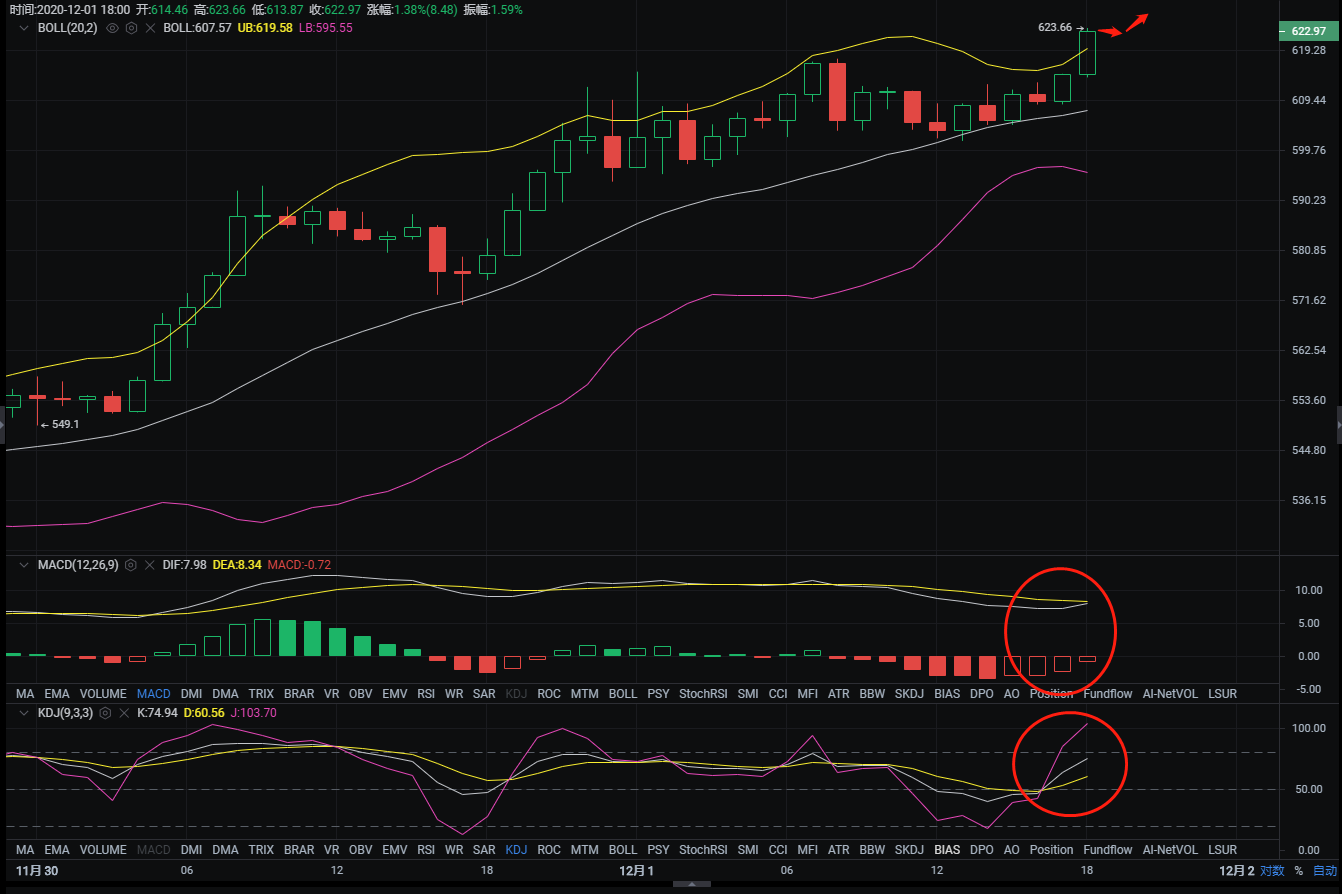Choose BOLL in row under MACD chart

(623, 693)
